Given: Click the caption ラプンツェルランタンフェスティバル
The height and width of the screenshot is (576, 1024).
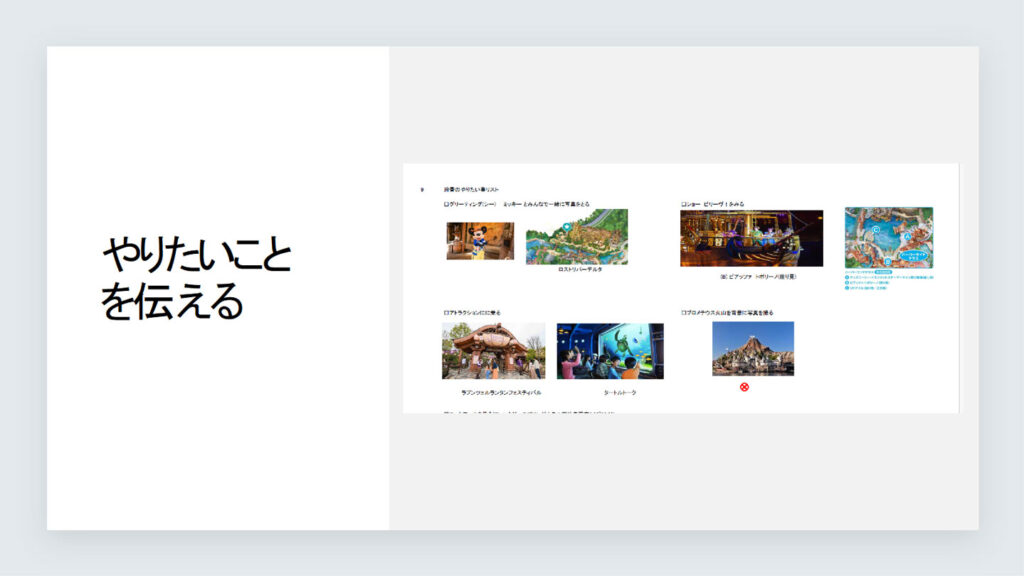Looking at the screenshot, I should pyautogui.click(x=501, y=392).
